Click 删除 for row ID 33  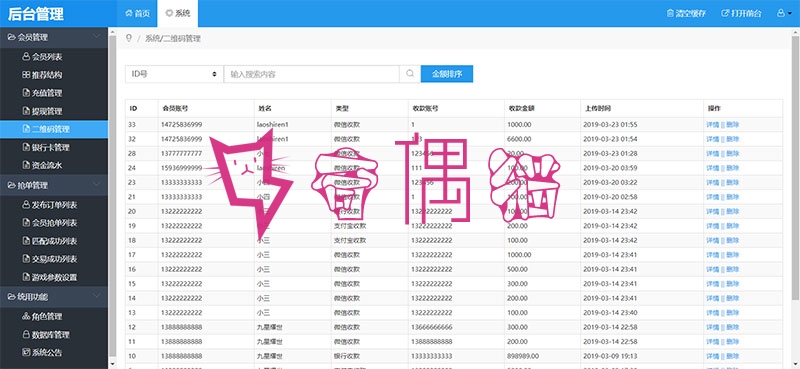(733, 125)
